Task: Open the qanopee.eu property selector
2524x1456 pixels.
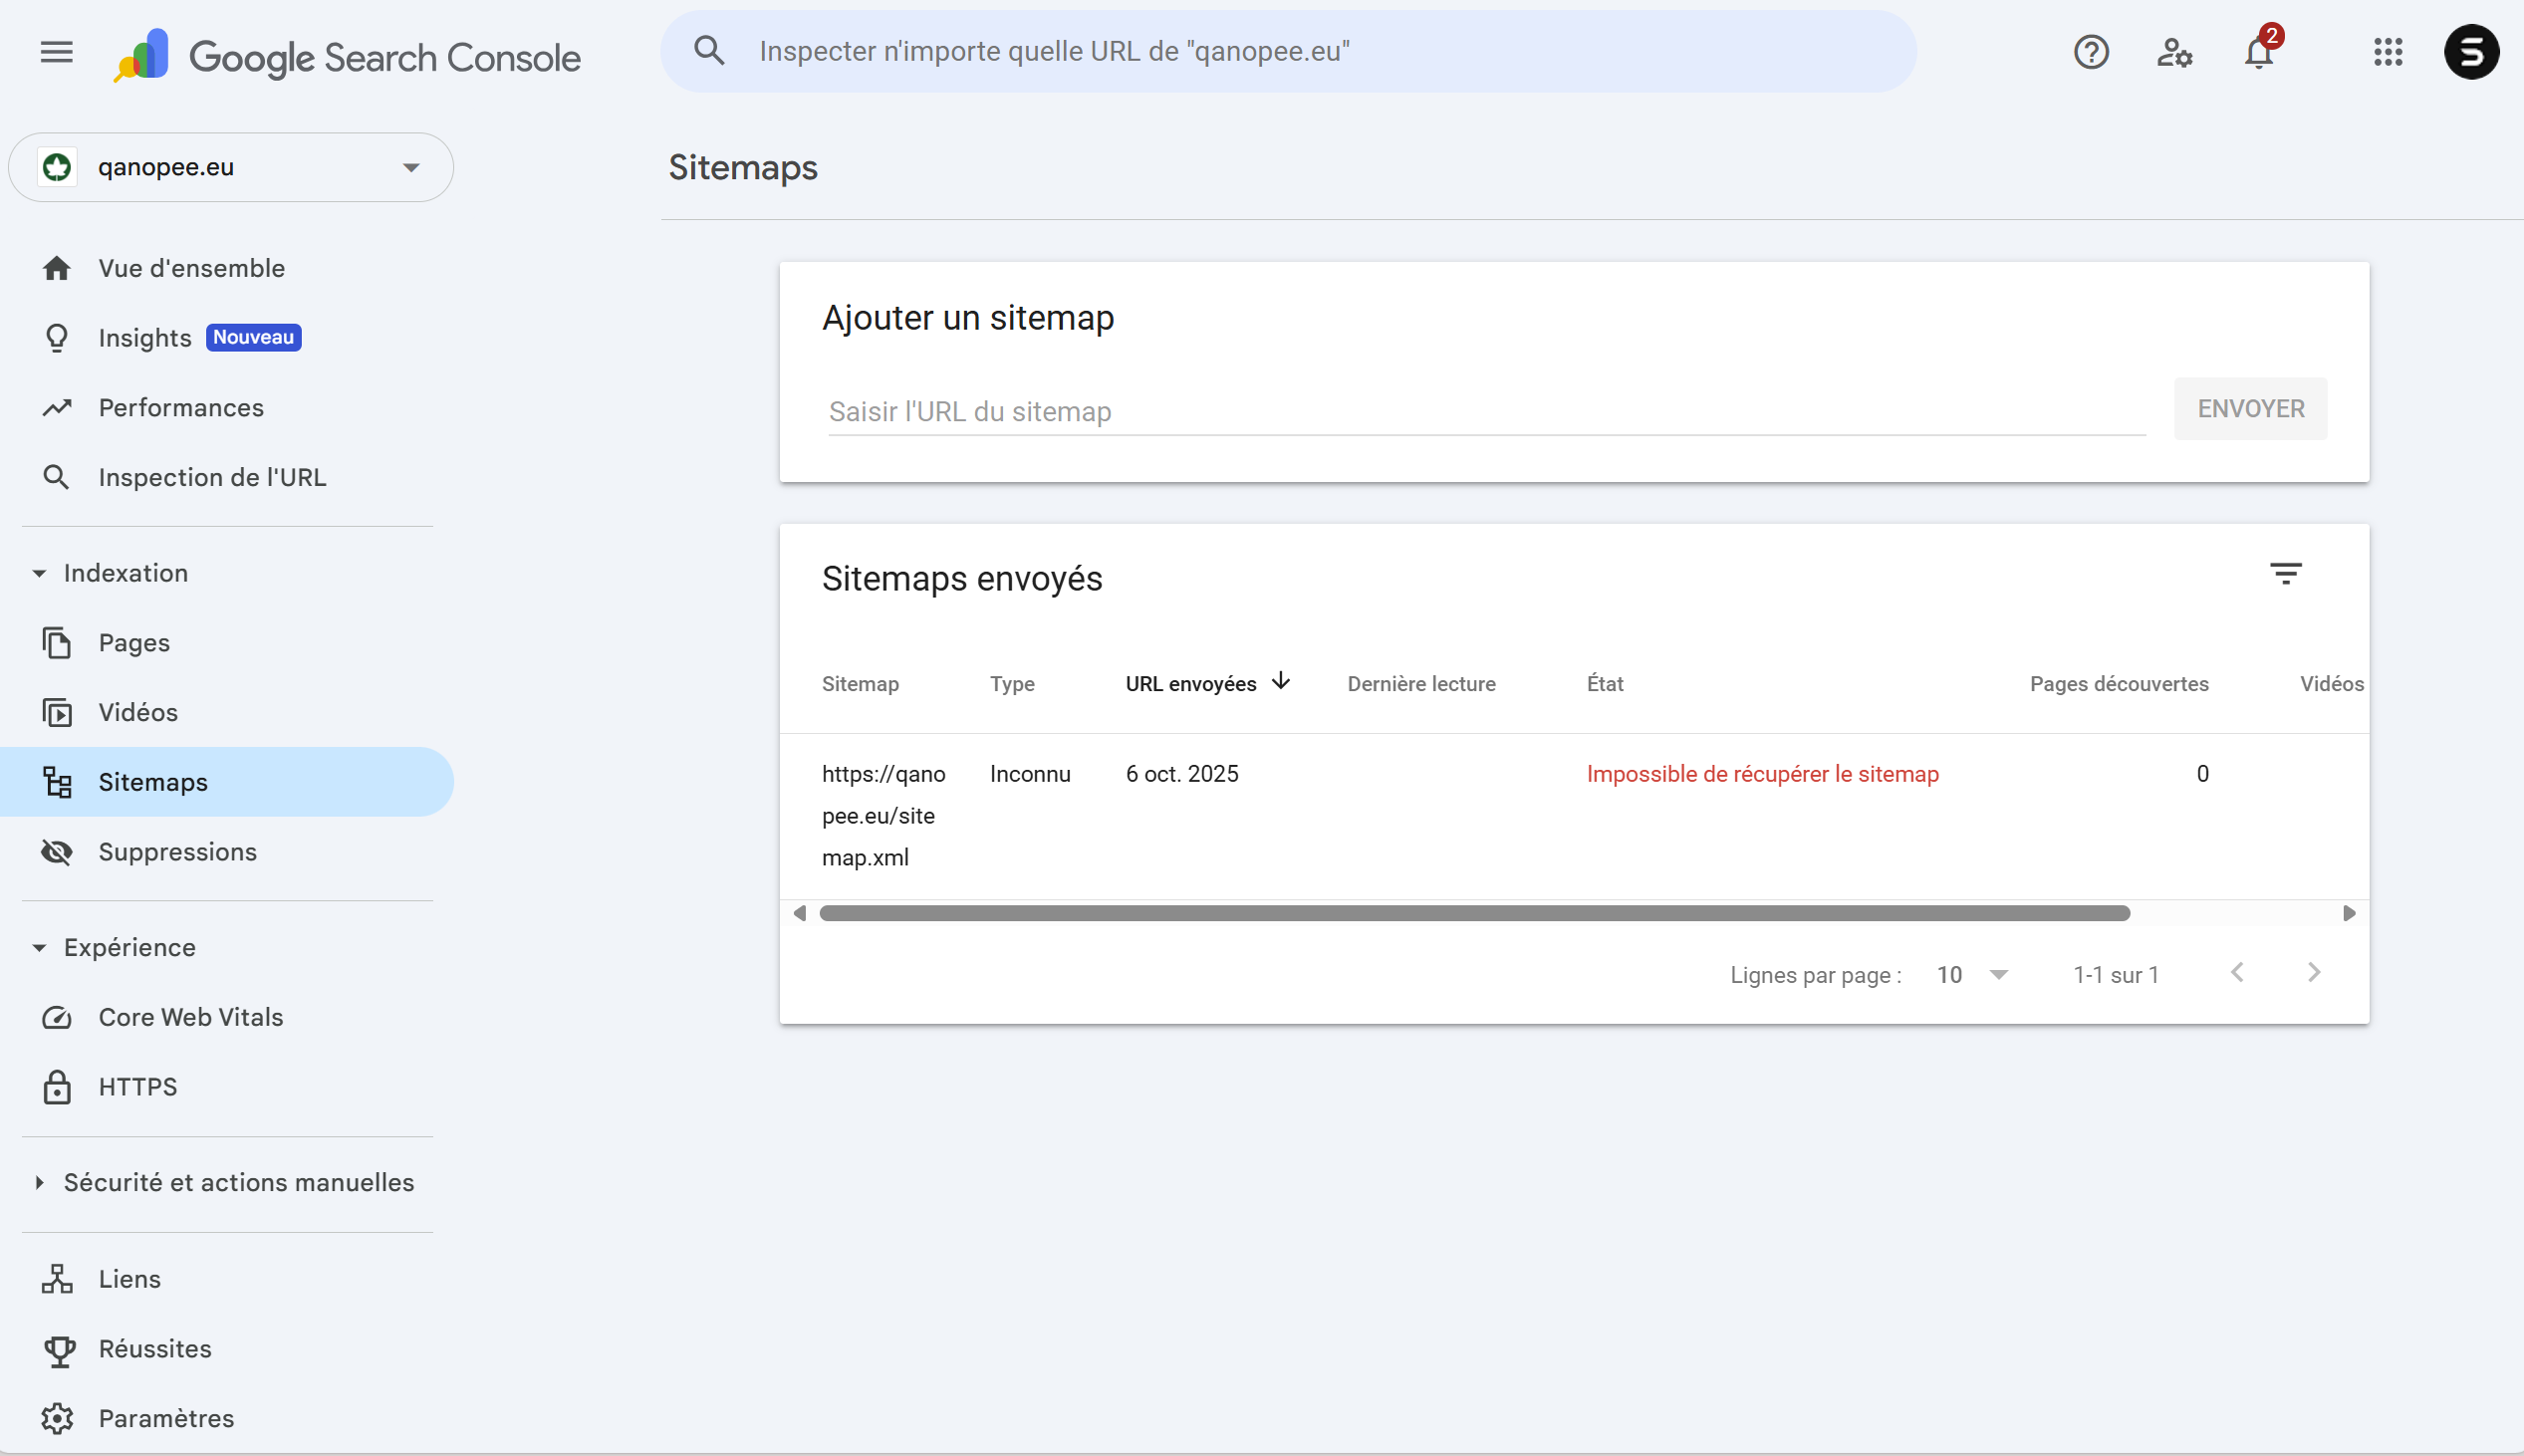Action: pyautogui.click(x=231, y=167)
